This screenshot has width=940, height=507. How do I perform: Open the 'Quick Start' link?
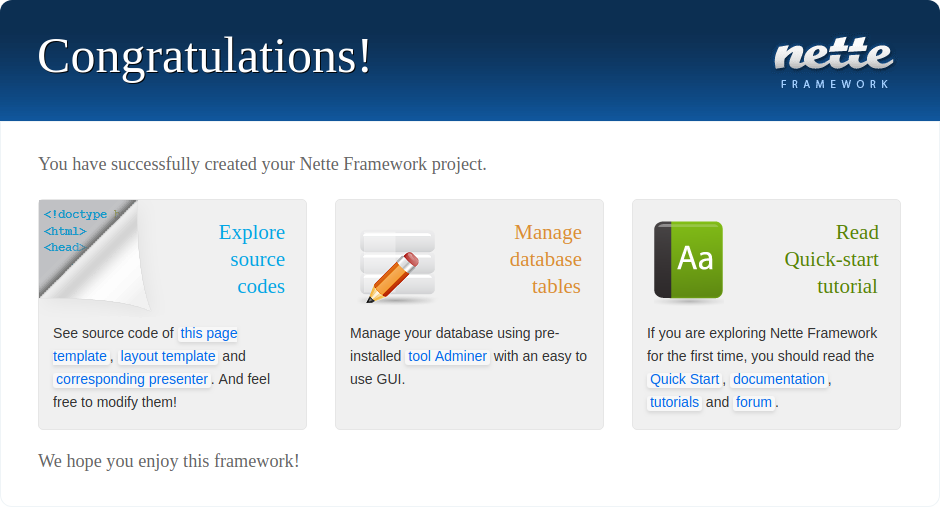(x=684, y=379)
